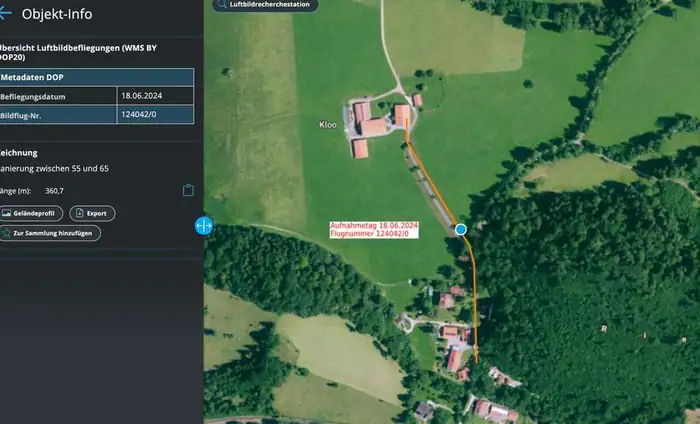Image resolution: width=700 pixels, height=424 pixels.
Task: Click the blue panel resize handle
Action: coord(204,226)
